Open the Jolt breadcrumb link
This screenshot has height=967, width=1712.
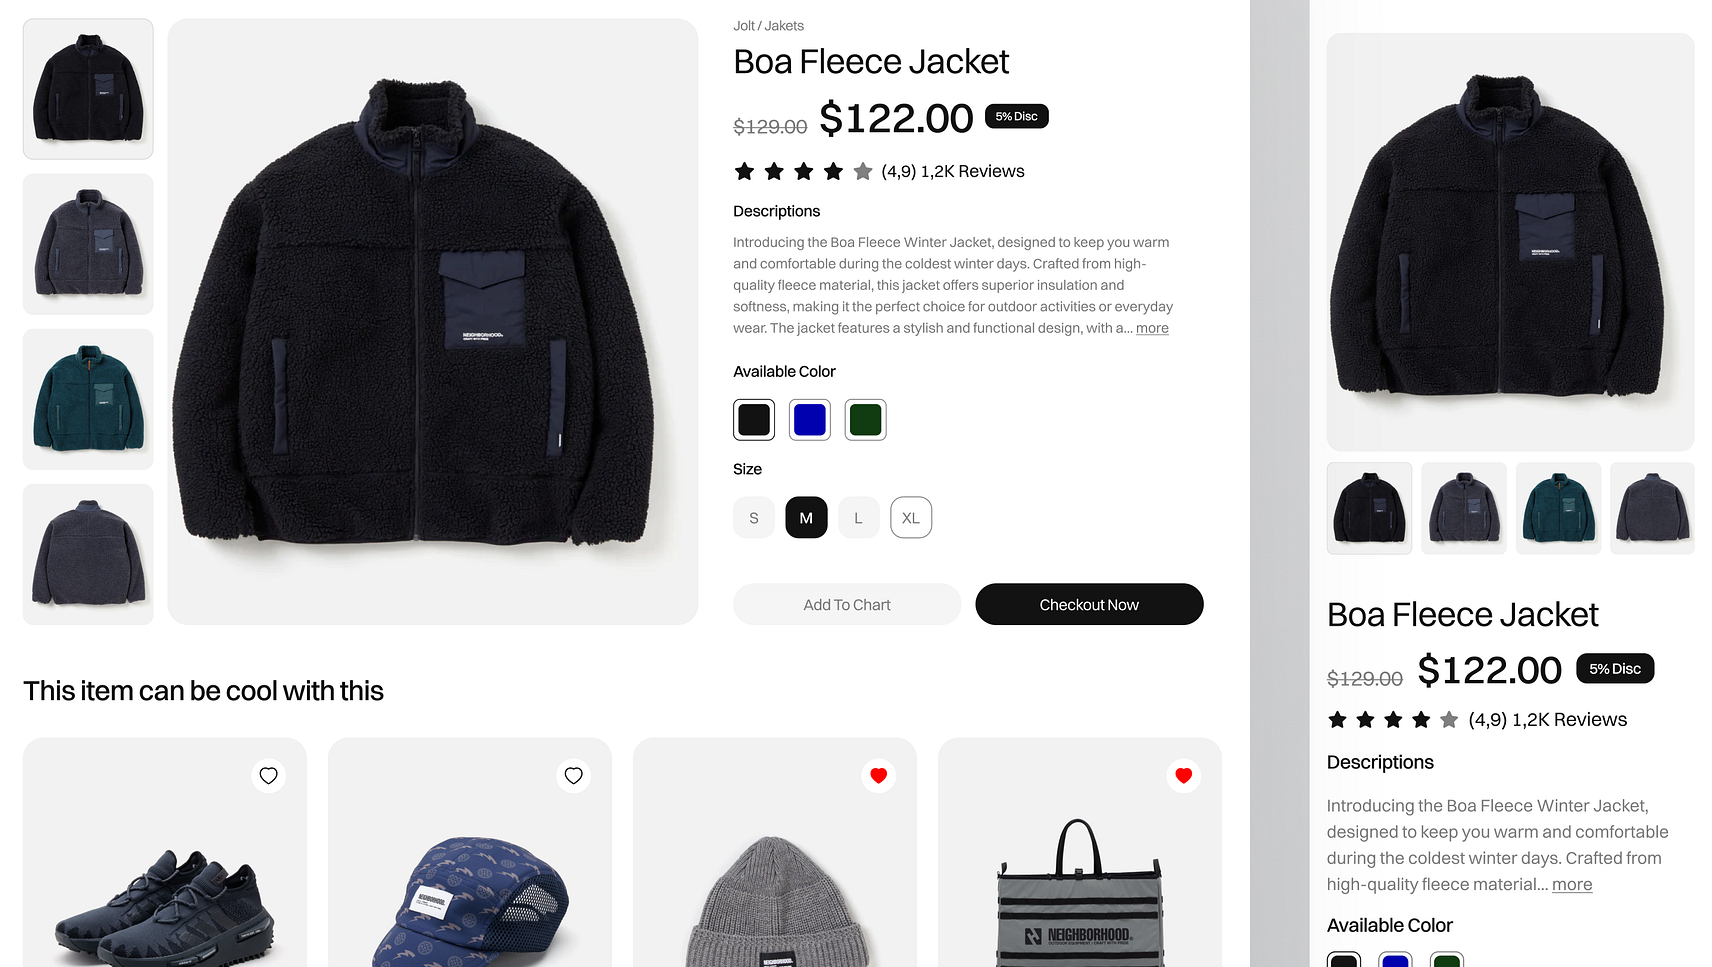coord(744,26)
